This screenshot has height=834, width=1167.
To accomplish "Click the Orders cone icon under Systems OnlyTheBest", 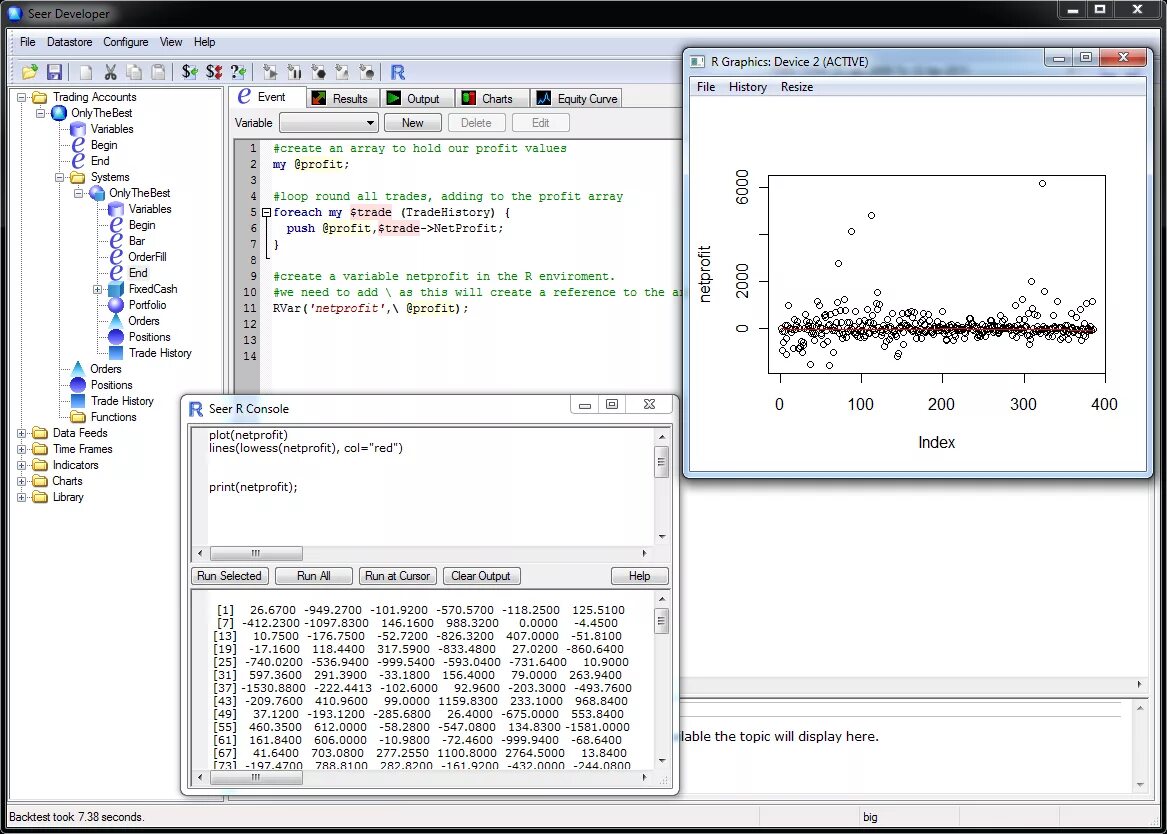I will pyautogui.click(x=116, y=321).
